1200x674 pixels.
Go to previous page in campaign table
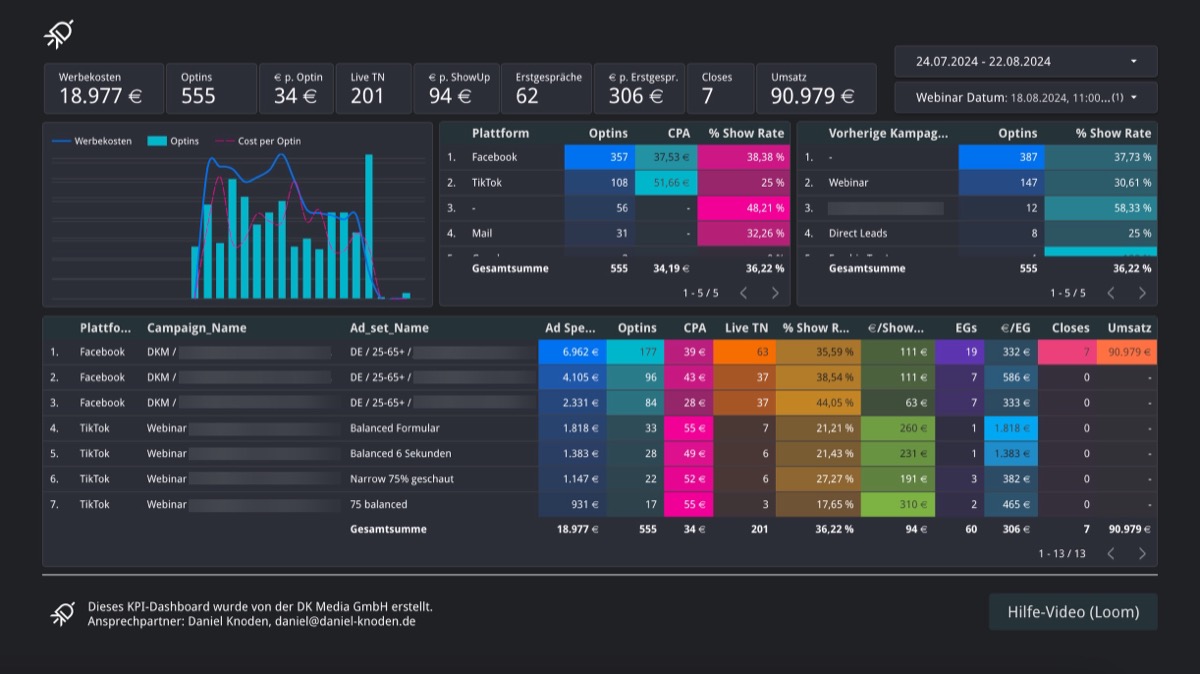(x=1110, y=553)
